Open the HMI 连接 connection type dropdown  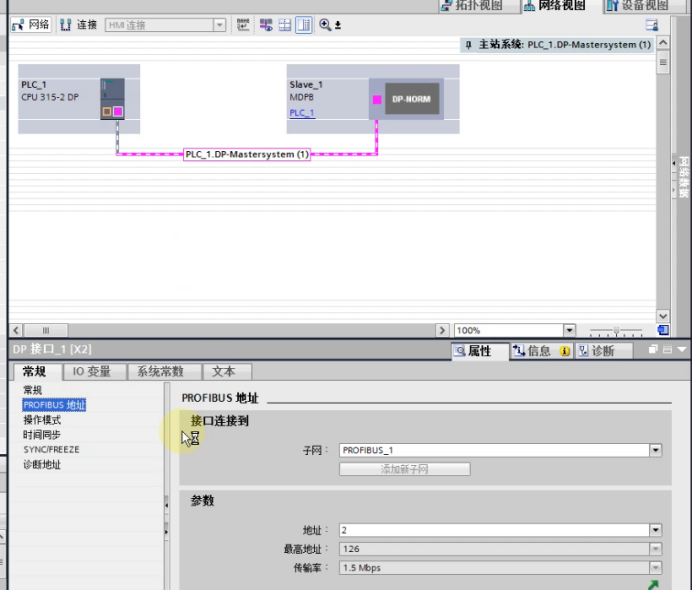coord(219,25)
